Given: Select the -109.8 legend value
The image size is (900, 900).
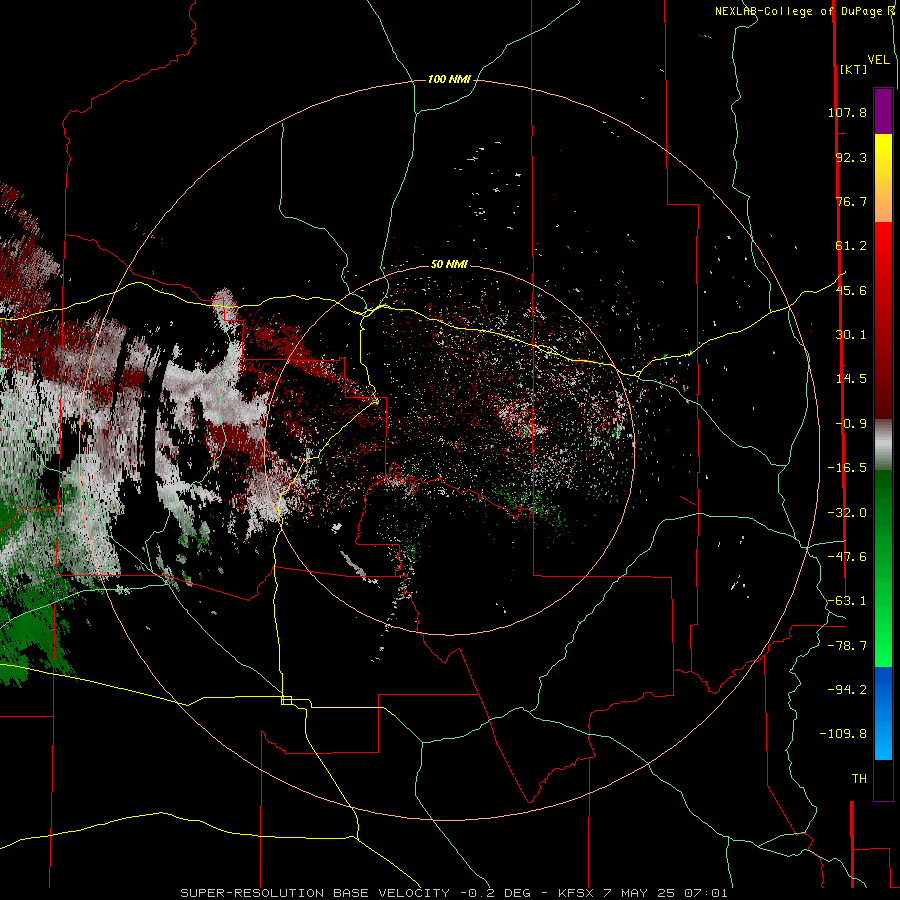Looking at the screenshot, I should click(x=843, y=734).
